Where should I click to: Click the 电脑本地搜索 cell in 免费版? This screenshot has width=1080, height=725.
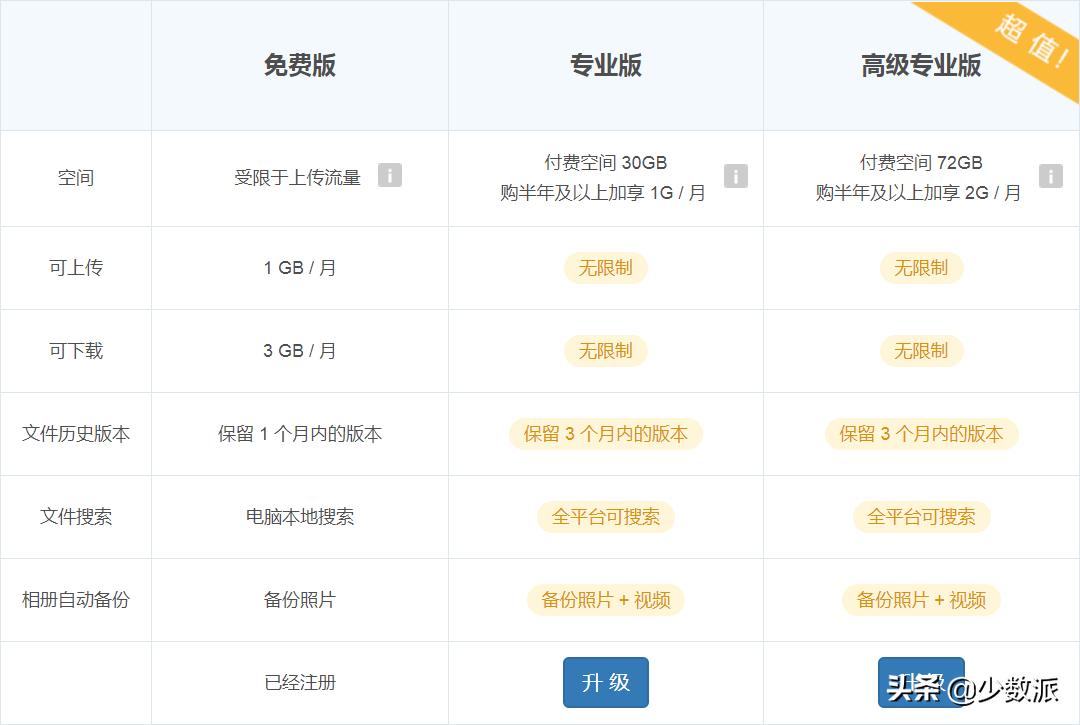[299, 517]
